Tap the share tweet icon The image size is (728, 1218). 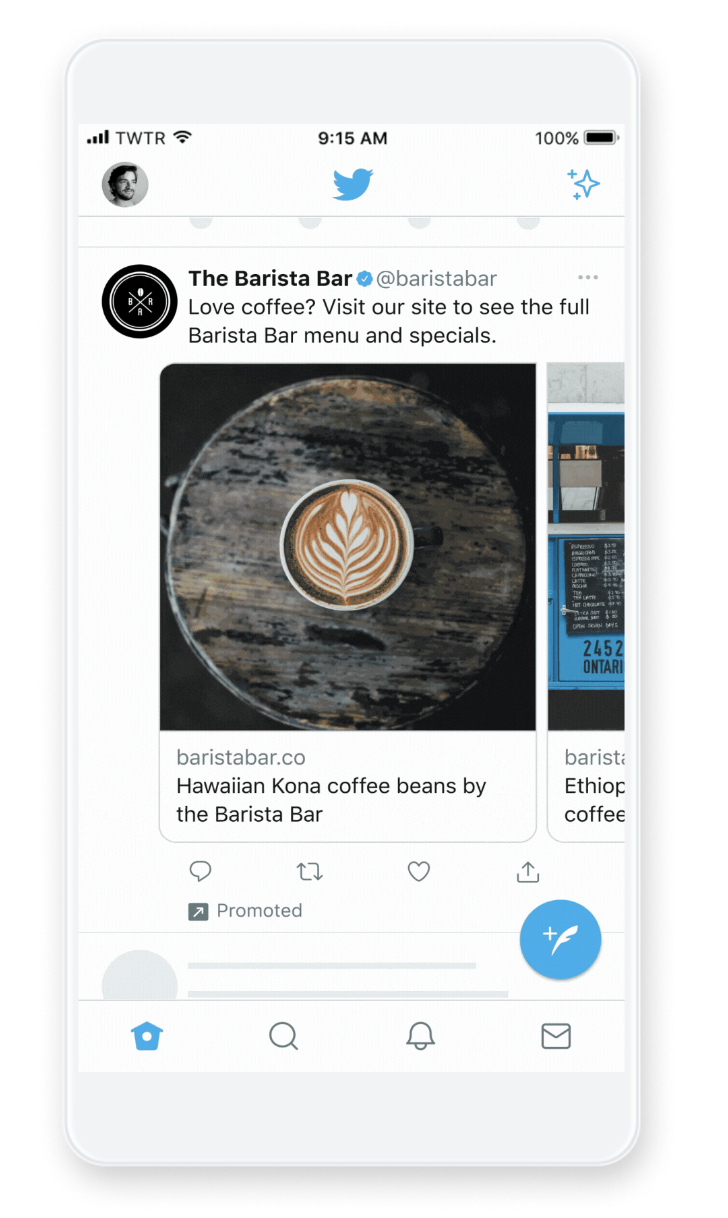point(528,872)
